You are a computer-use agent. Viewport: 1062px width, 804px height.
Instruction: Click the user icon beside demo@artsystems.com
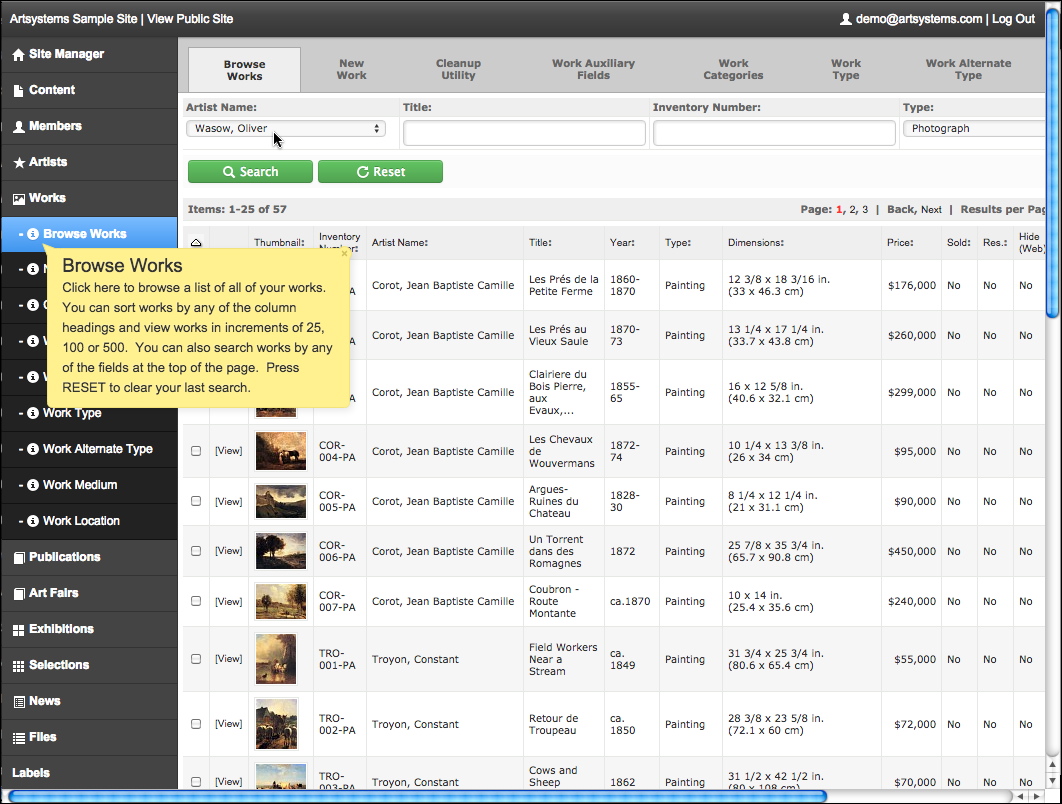point(845,19)
